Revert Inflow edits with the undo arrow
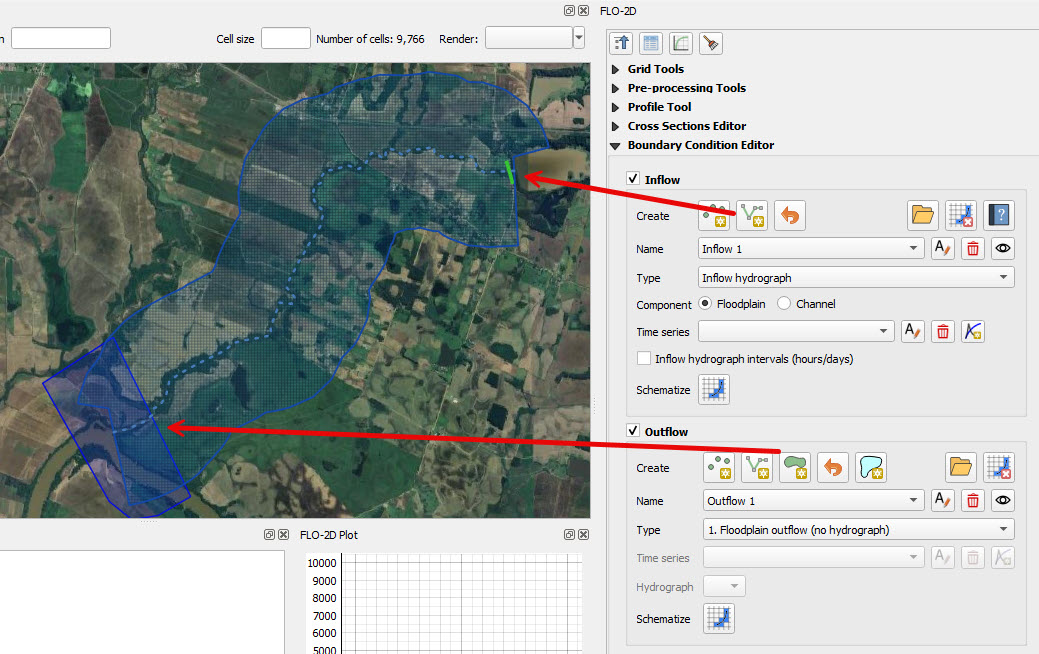 click(789, 215)
